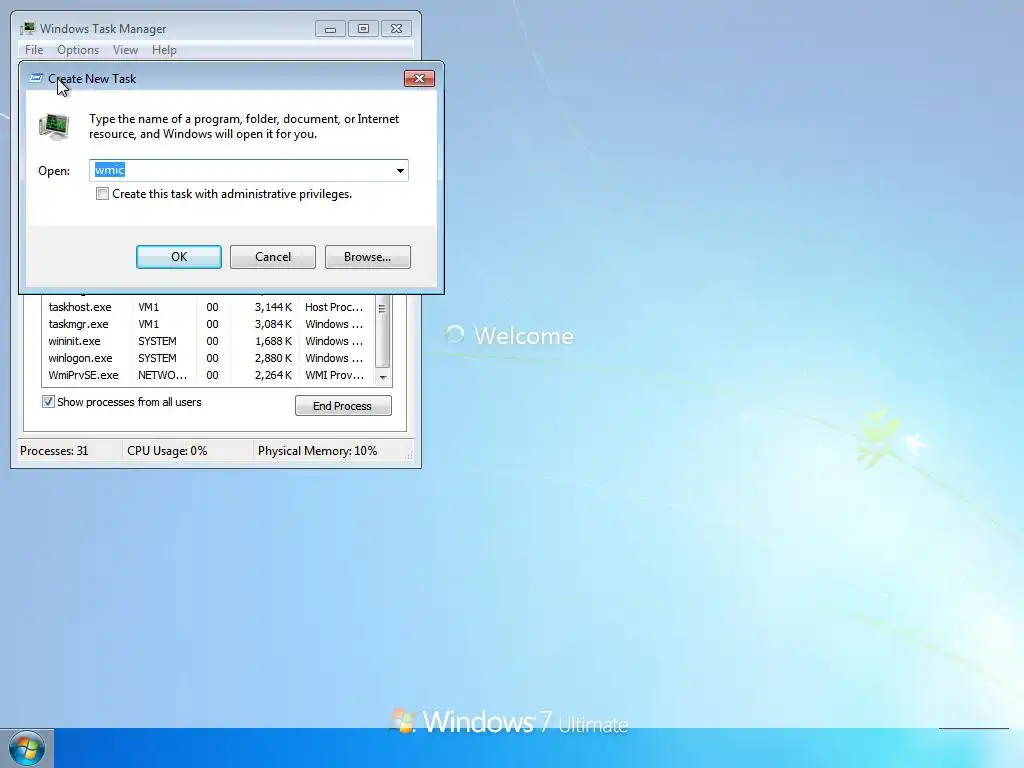Click Physical Memory: 10% status entry

click(317, 451)
